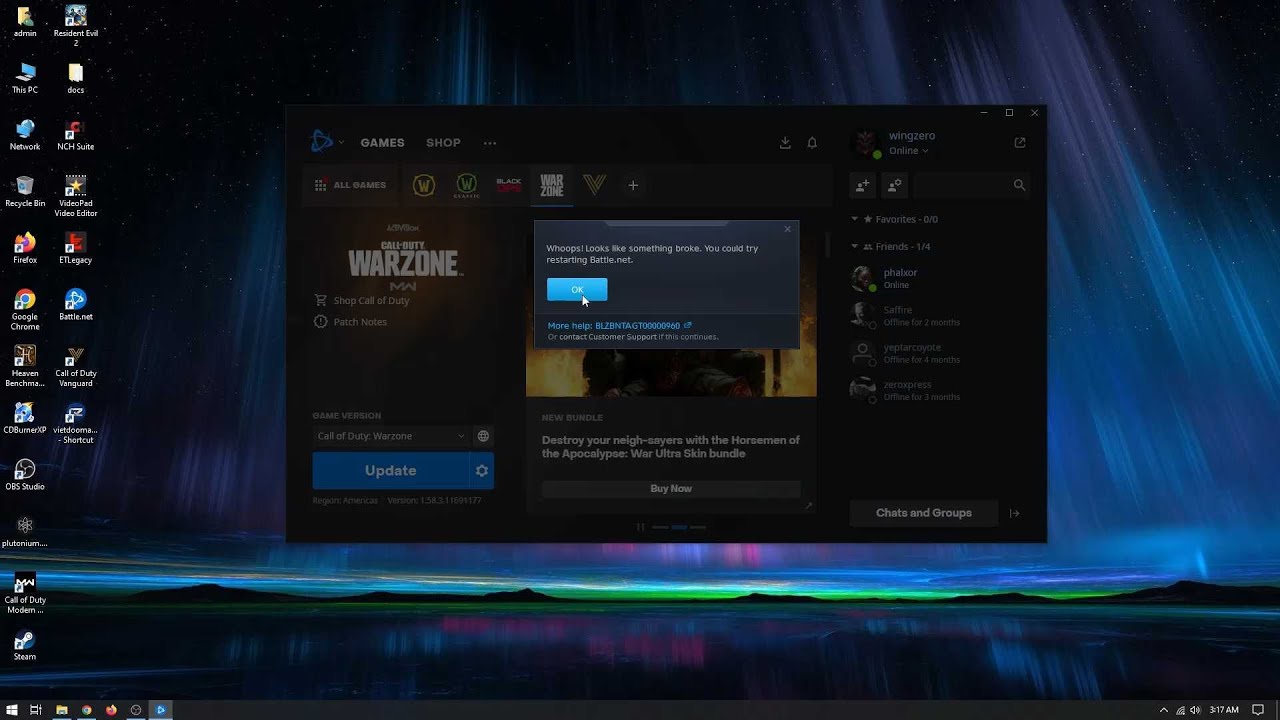
Task: Click the Add Friend icon
Action: pyautogui.click(x=863, y=185)
